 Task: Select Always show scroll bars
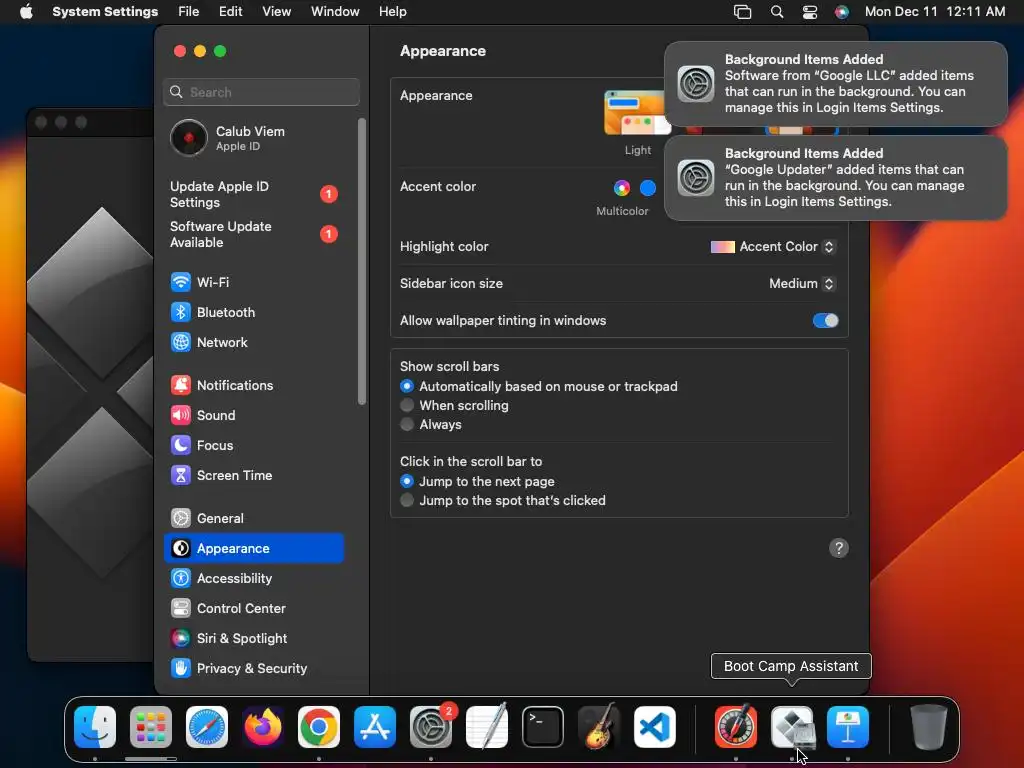click(x=407, y=424)
